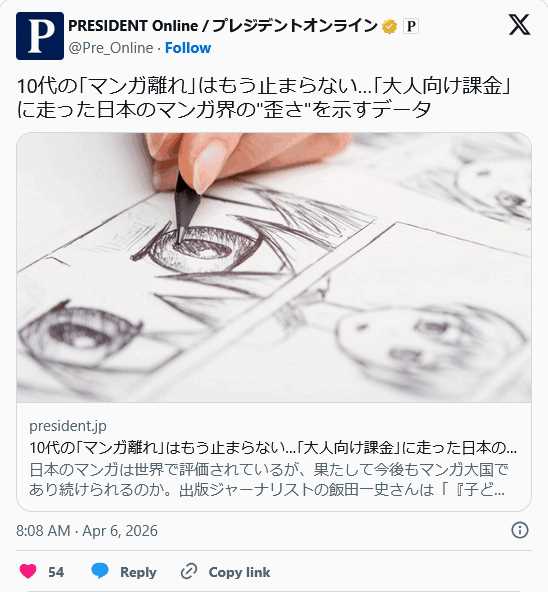This screenshot has width=548, height=592.
Task: Click the article description preview text
Action: [x=269, y=480]
